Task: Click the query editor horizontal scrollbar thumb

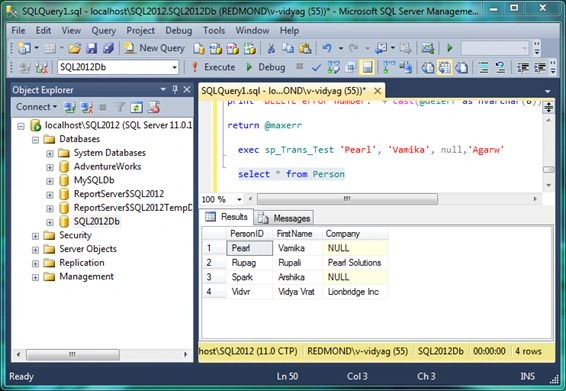Action: [x=347, y=199]
